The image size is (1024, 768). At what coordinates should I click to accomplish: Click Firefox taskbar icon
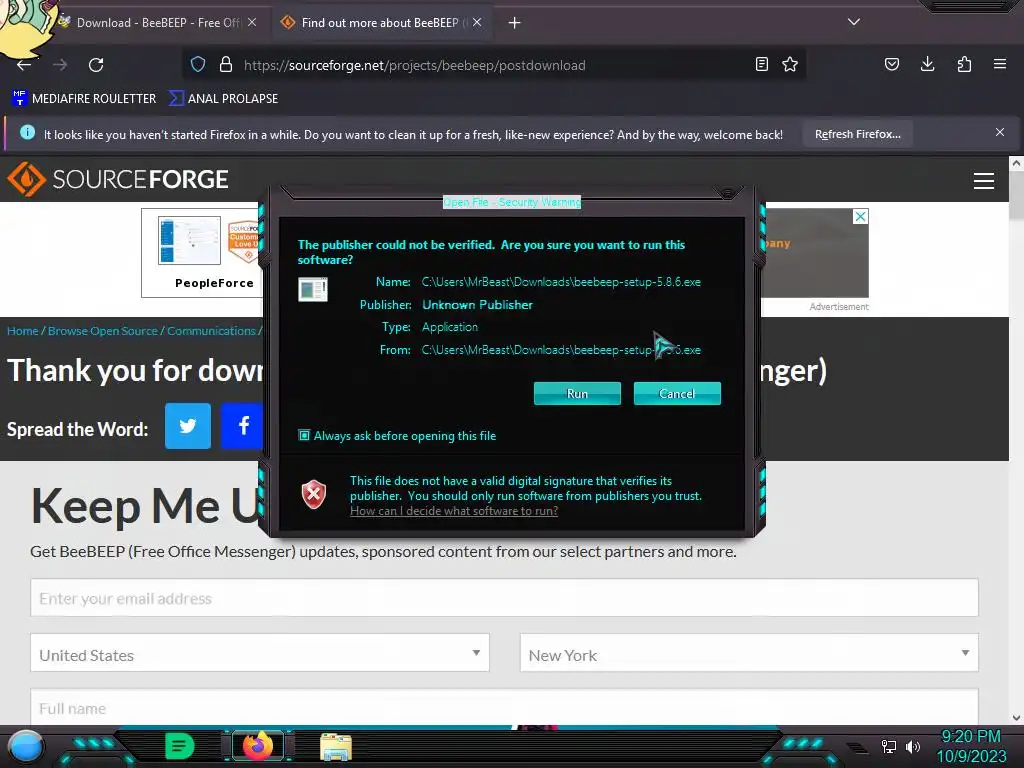[x=257, y=746]
